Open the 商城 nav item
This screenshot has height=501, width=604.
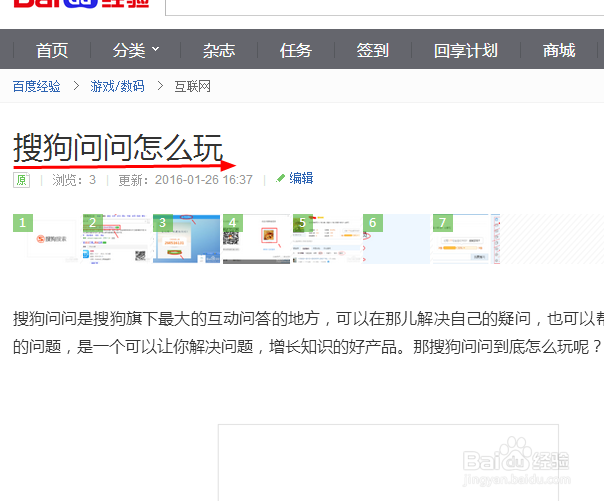(x=559, y=50)
